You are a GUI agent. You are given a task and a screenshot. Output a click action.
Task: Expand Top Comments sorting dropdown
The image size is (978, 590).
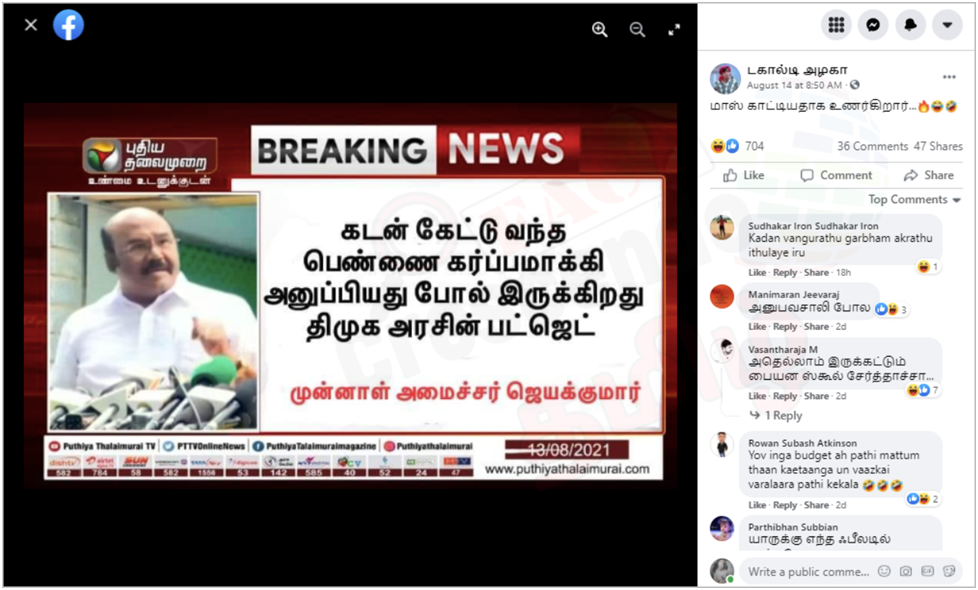(x=914, y=200)
